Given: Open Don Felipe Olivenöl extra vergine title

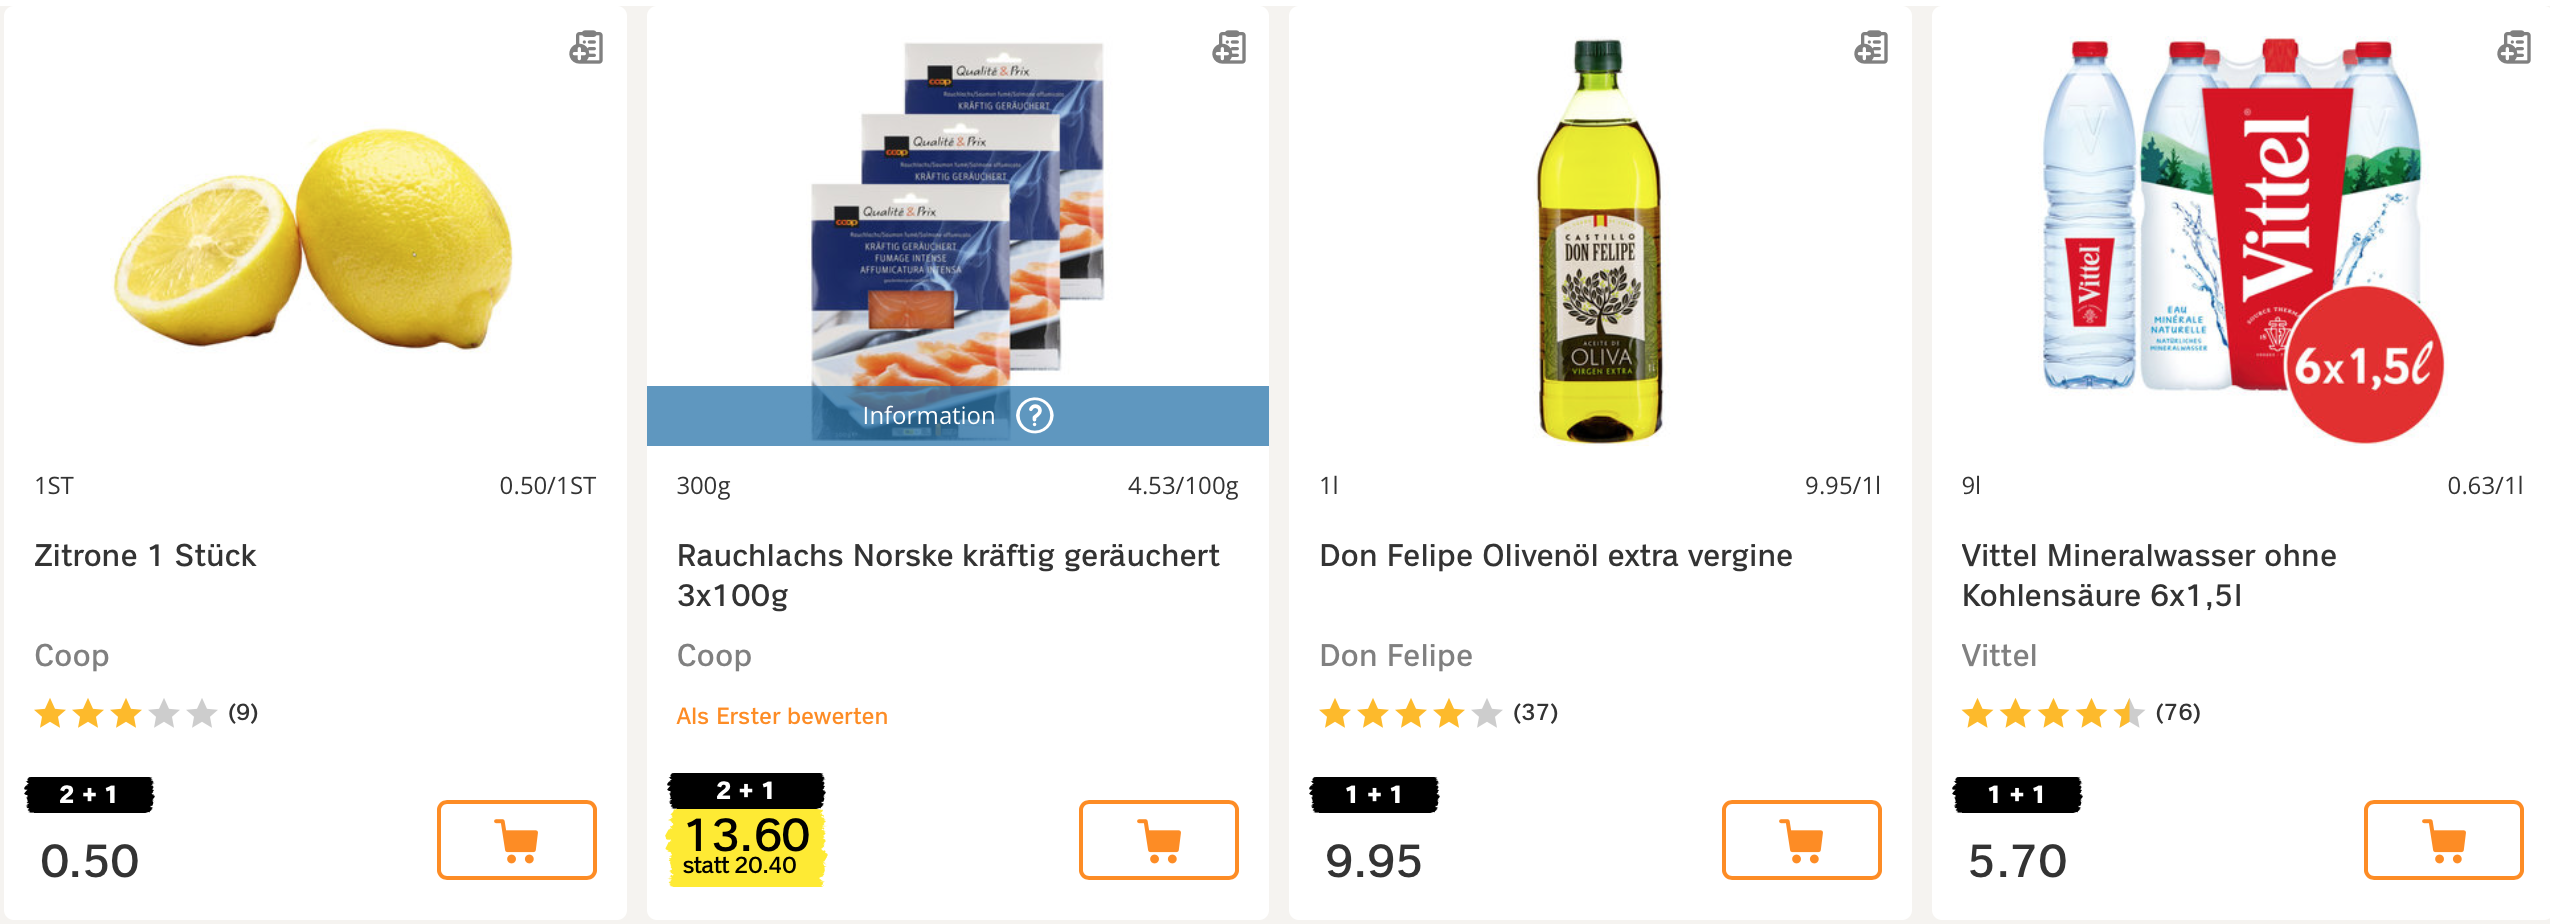Looking at the screenshot, I should tap(1555, 556).
